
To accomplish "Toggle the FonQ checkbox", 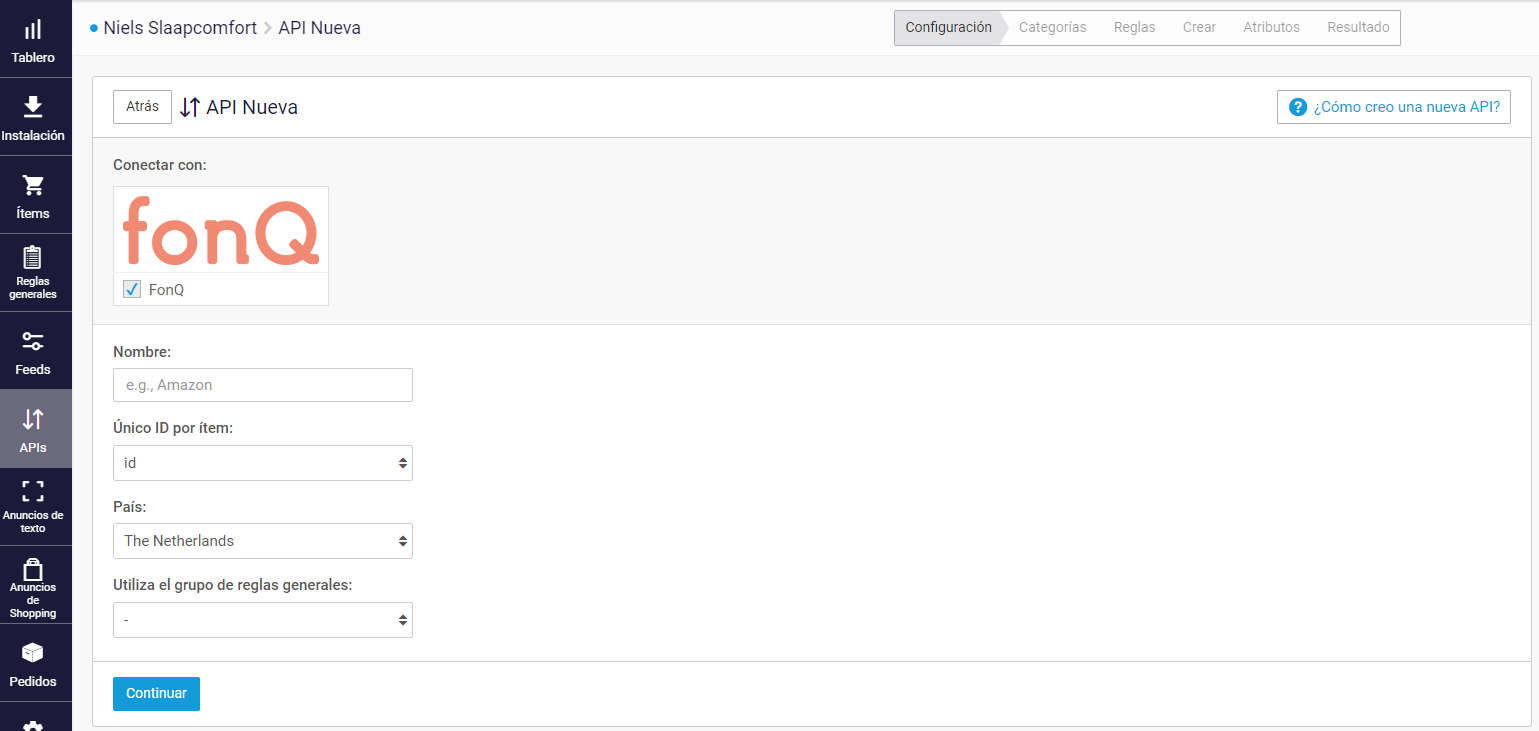I will 132,289.
